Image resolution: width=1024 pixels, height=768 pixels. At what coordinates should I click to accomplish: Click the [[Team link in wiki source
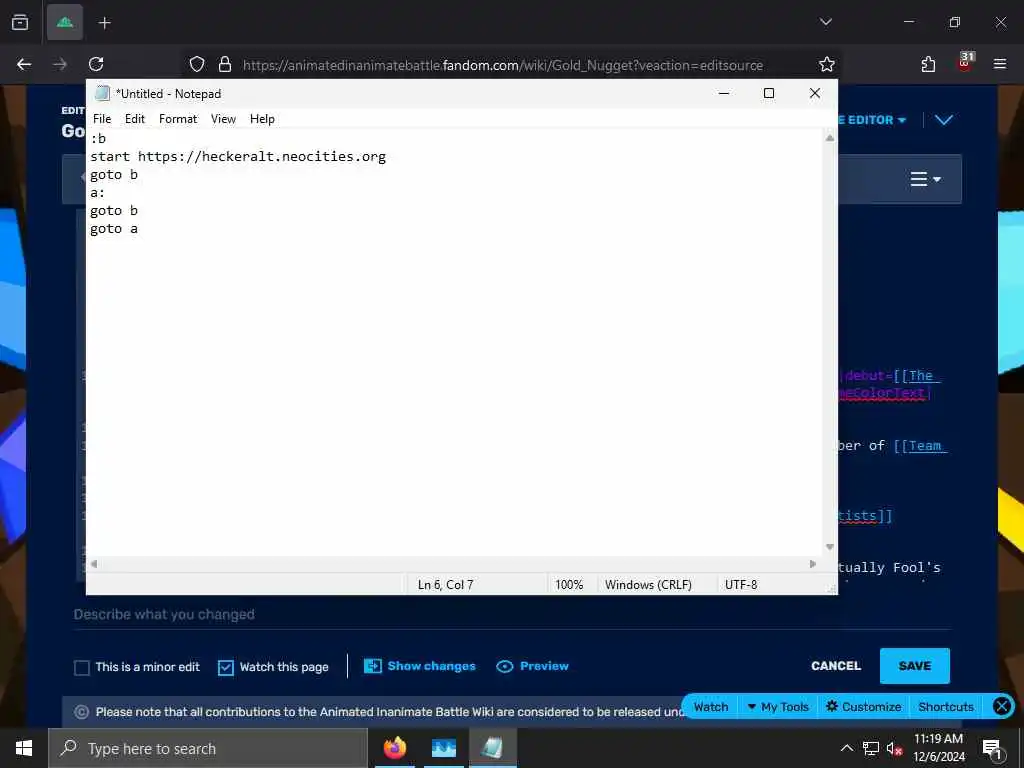tap(921, 446)
